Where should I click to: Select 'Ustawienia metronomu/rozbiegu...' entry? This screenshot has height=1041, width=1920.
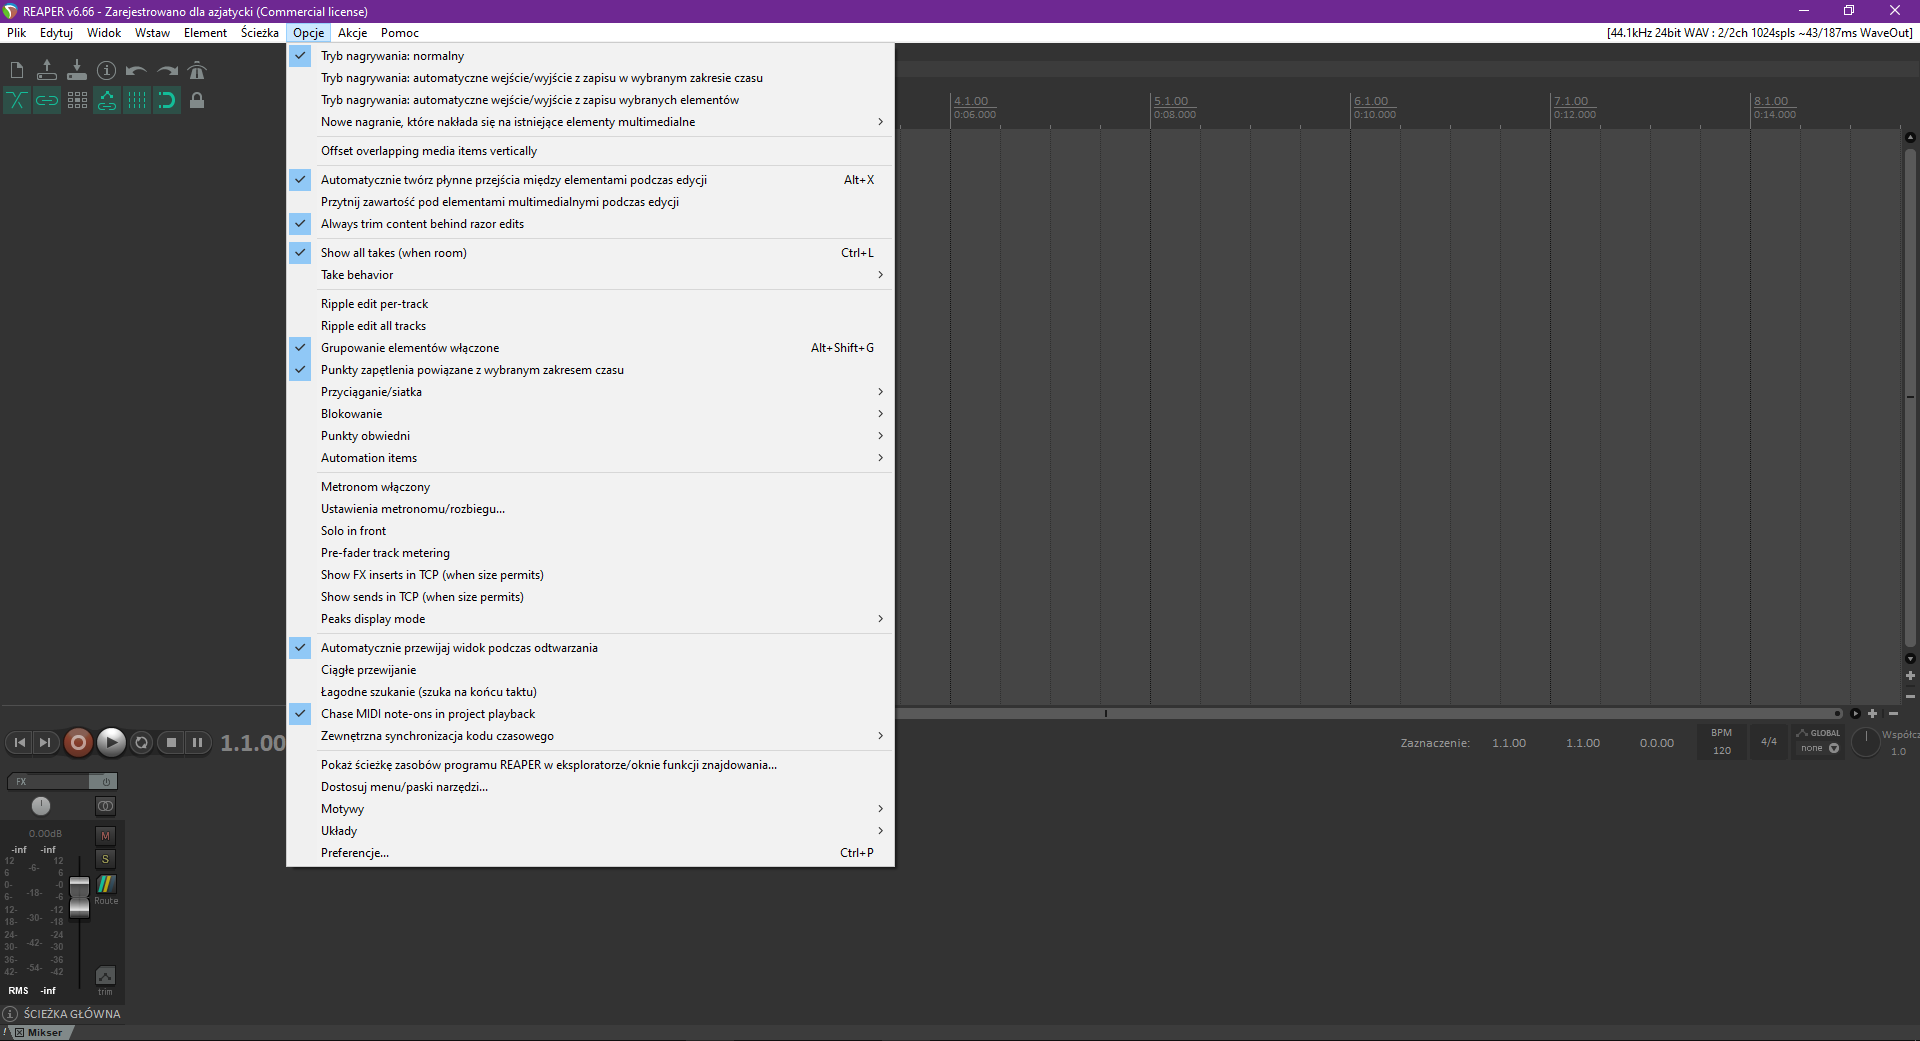click(590, 509)
